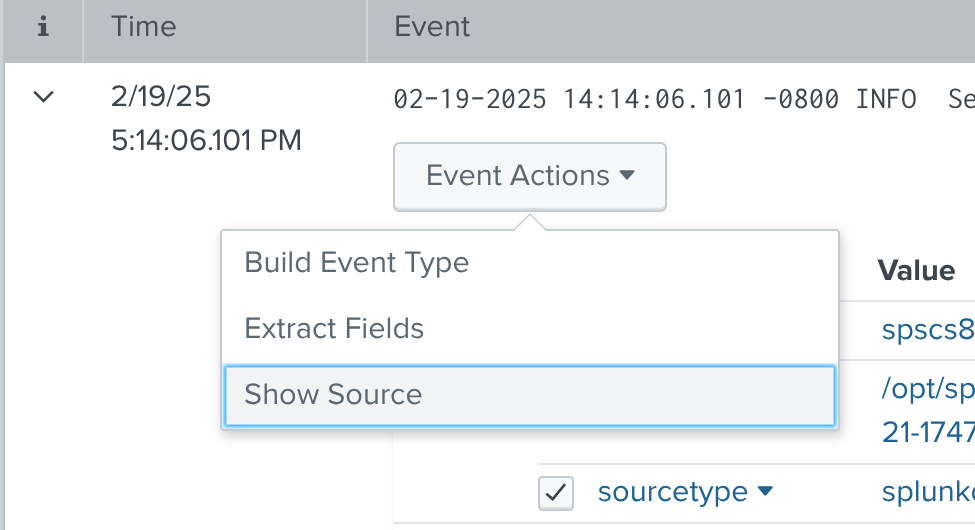Open the Event Actions dropdown
Screen dimensions: 975x530
(529, 176)
